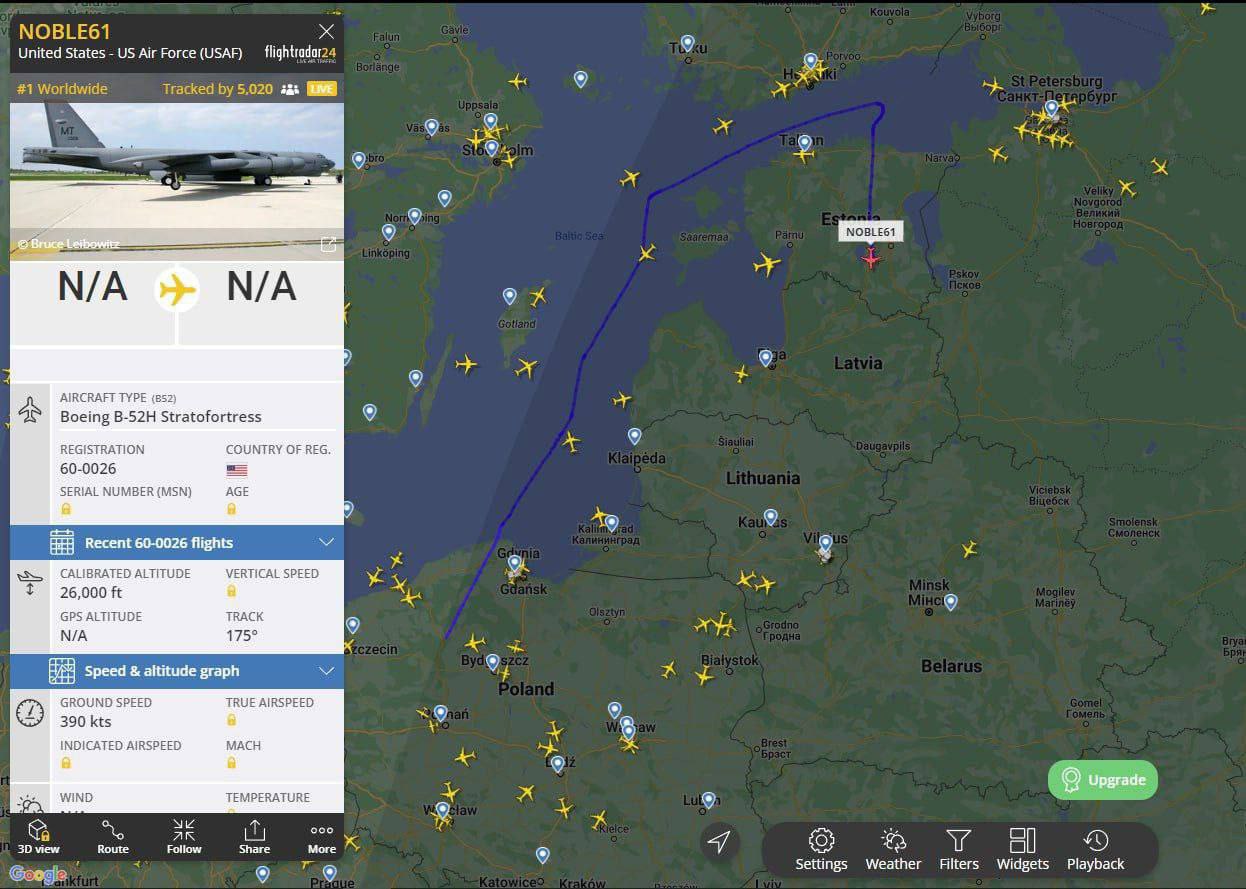Open the Playback feature

click(x=1095, y=850)
